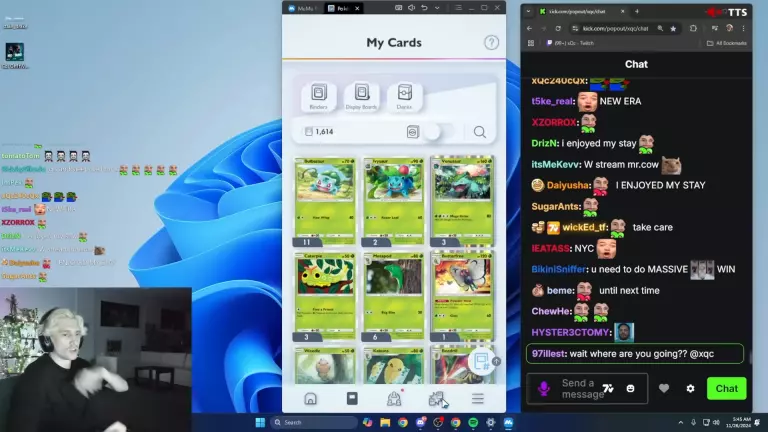The height and width of the screenshot is (432, 768).
Task: Open Discord from the taskbar
Action: [x=420, y=422]
